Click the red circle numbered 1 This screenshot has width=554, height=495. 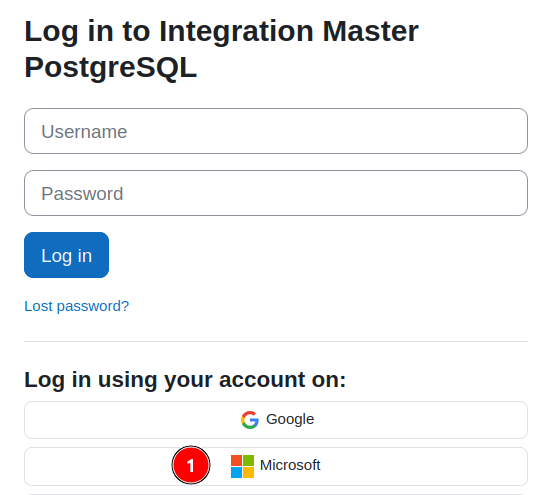(x=191, y=465)
